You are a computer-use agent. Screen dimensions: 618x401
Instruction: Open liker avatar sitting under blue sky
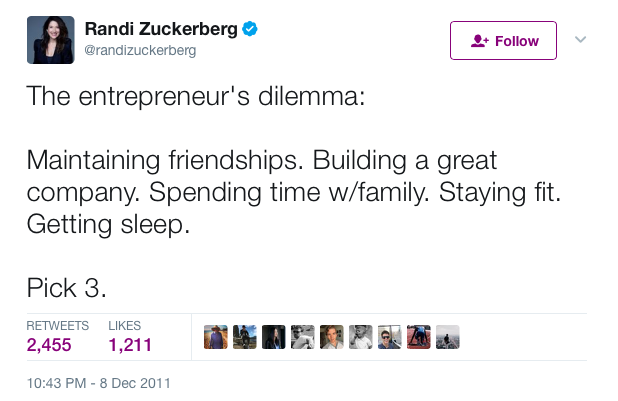(245, 337)
